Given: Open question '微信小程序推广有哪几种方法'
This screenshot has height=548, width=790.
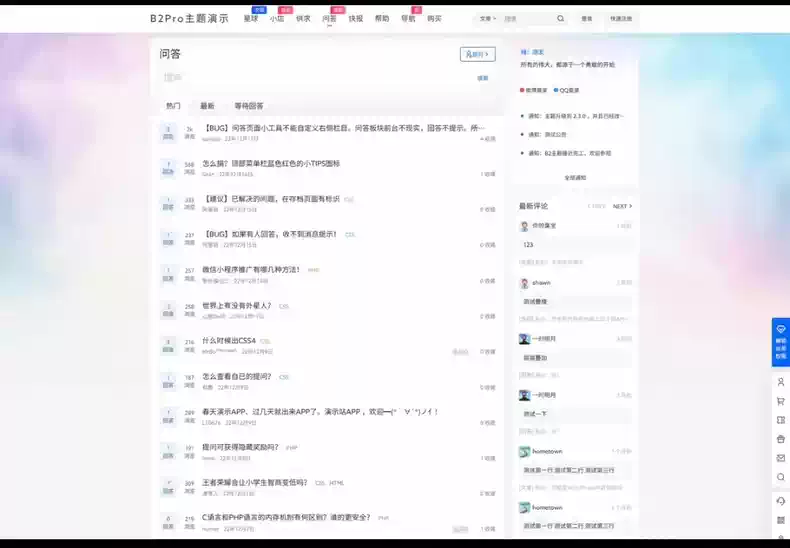Looking at the screenshot, I should tap(251, 270).
